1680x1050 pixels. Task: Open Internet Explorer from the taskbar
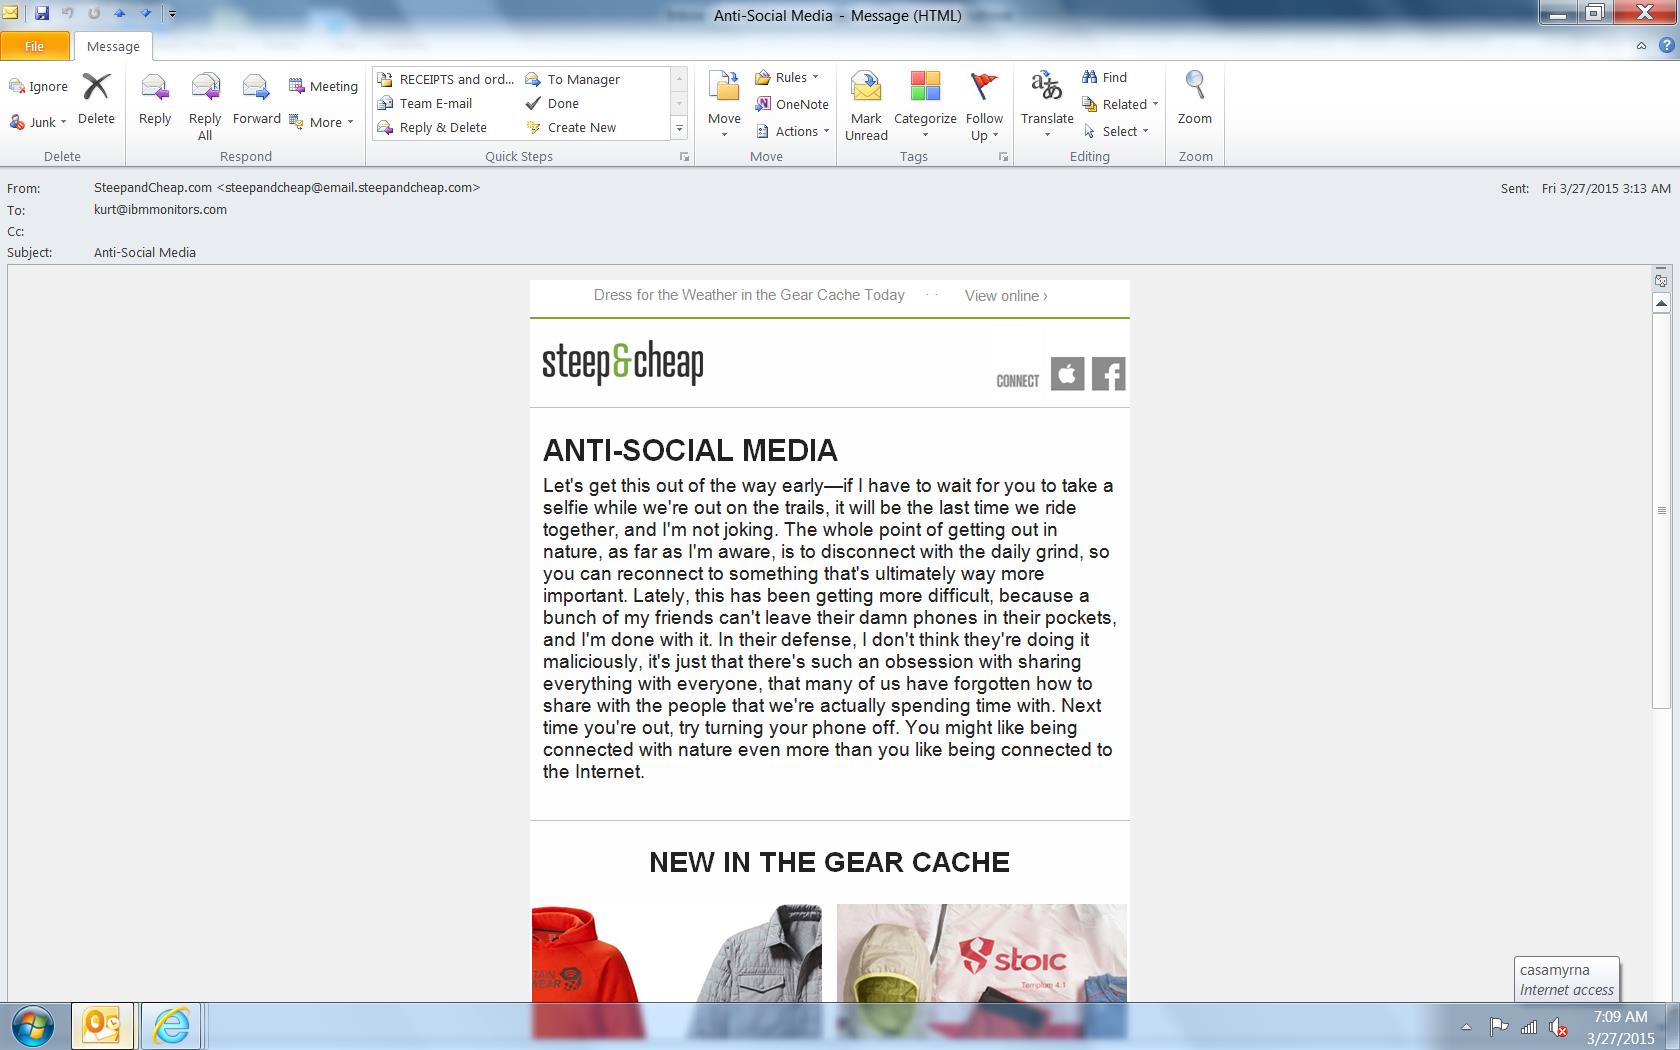coord(171,1026)
